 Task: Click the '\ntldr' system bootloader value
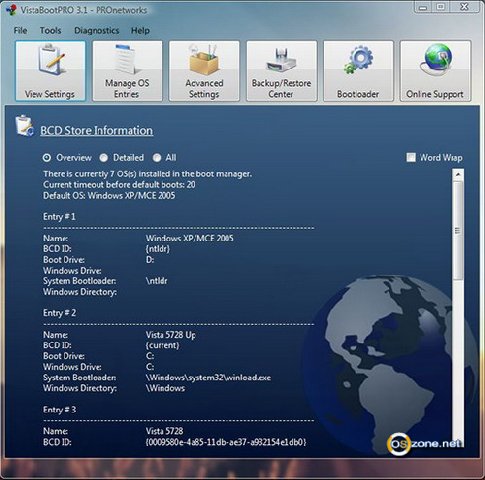click(x=156, y=281)
